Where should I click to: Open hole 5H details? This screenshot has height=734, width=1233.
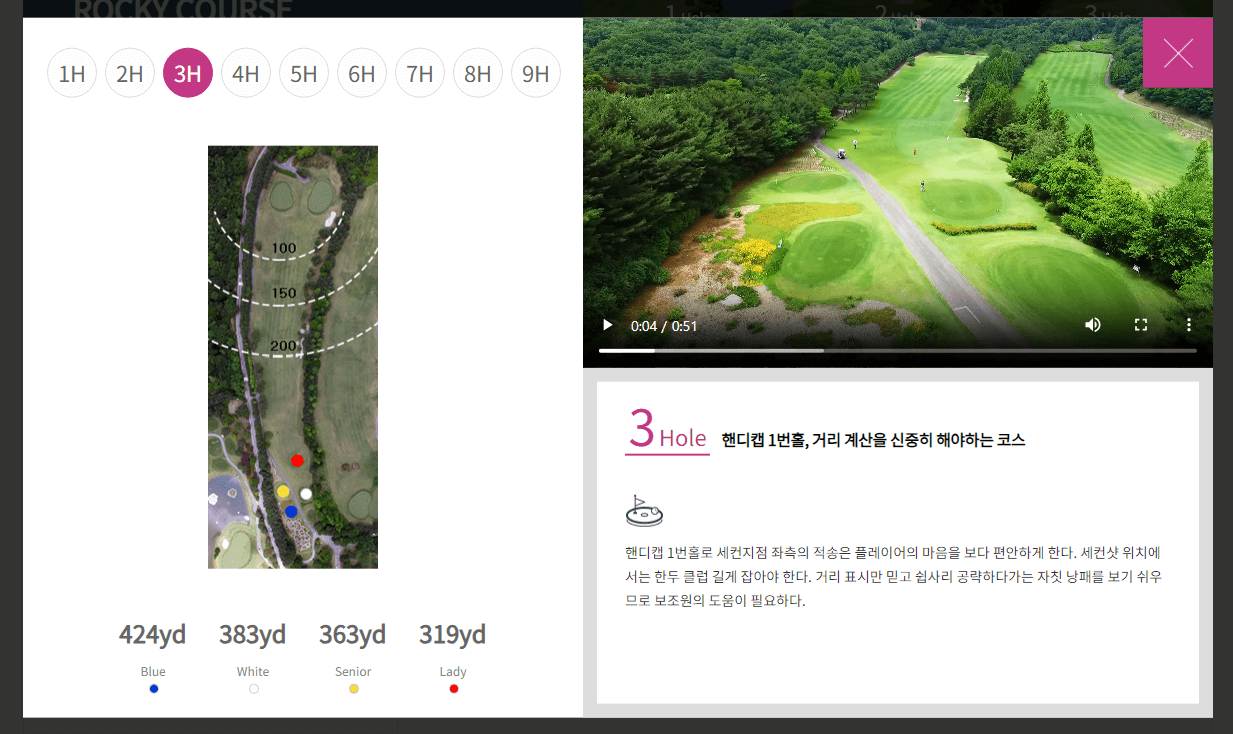[x=304, y=72]
